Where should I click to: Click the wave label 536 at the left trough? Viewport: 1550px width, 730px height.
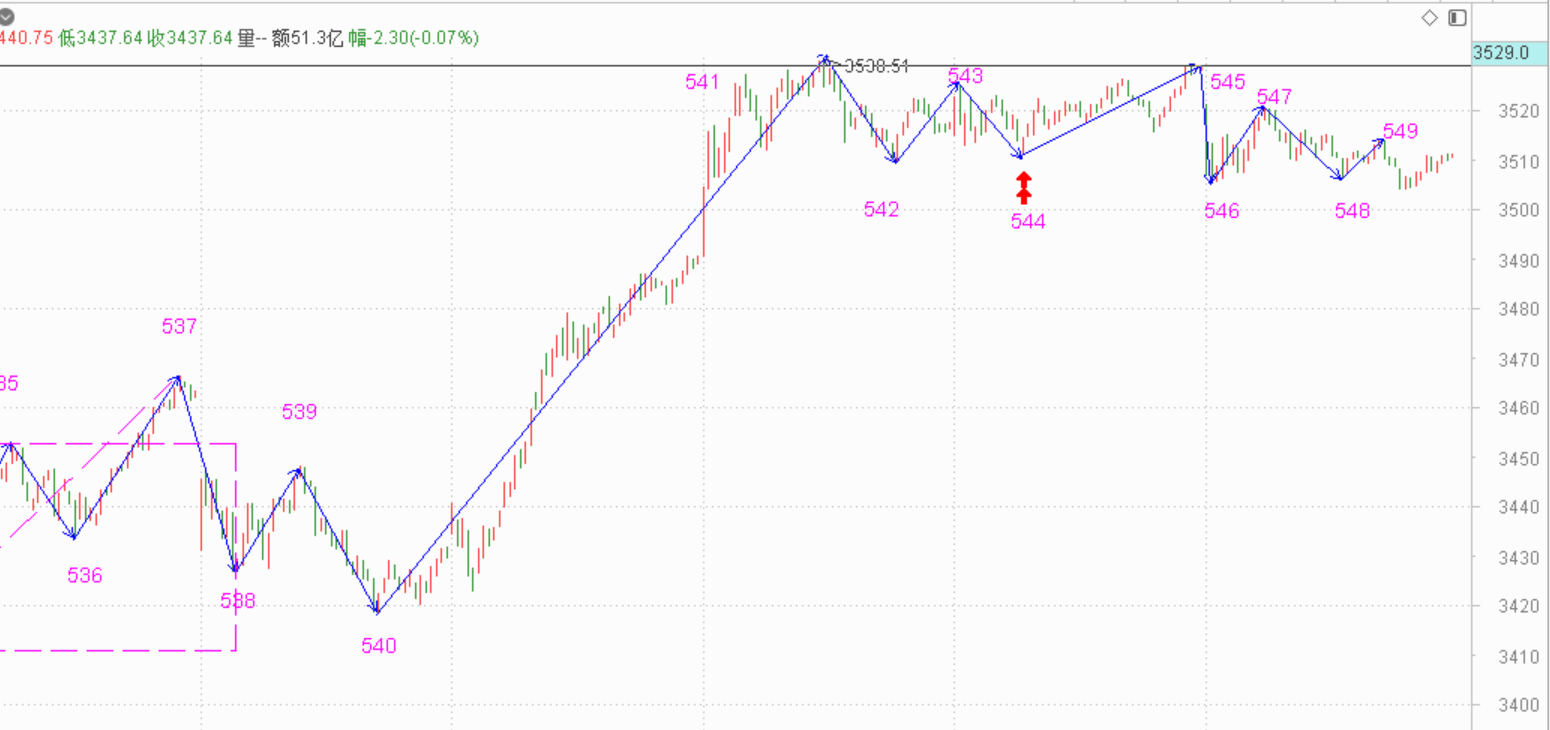click(84, 575)
